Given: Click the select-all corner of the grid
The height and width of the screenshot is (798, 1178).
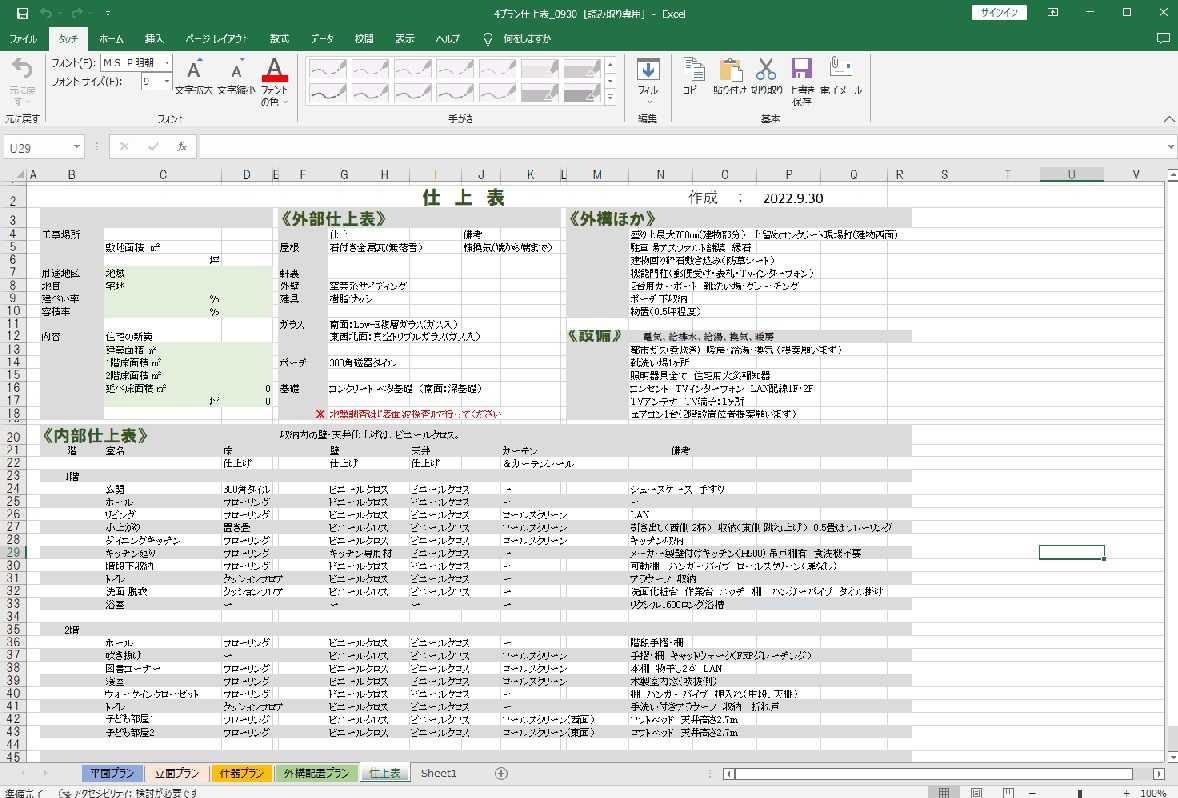Looking at the screenshot, I should click(x=20, y=176).
